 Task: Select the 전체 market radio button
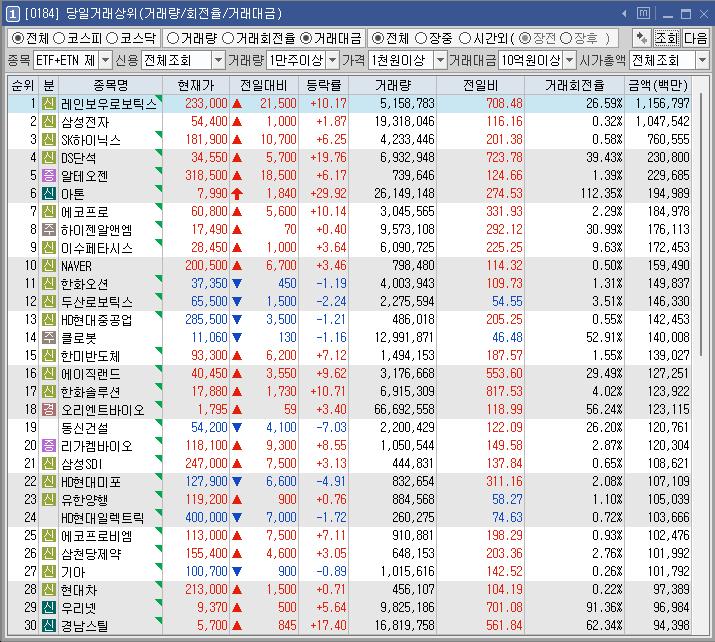pyautogui.click(x=18, y=38)
